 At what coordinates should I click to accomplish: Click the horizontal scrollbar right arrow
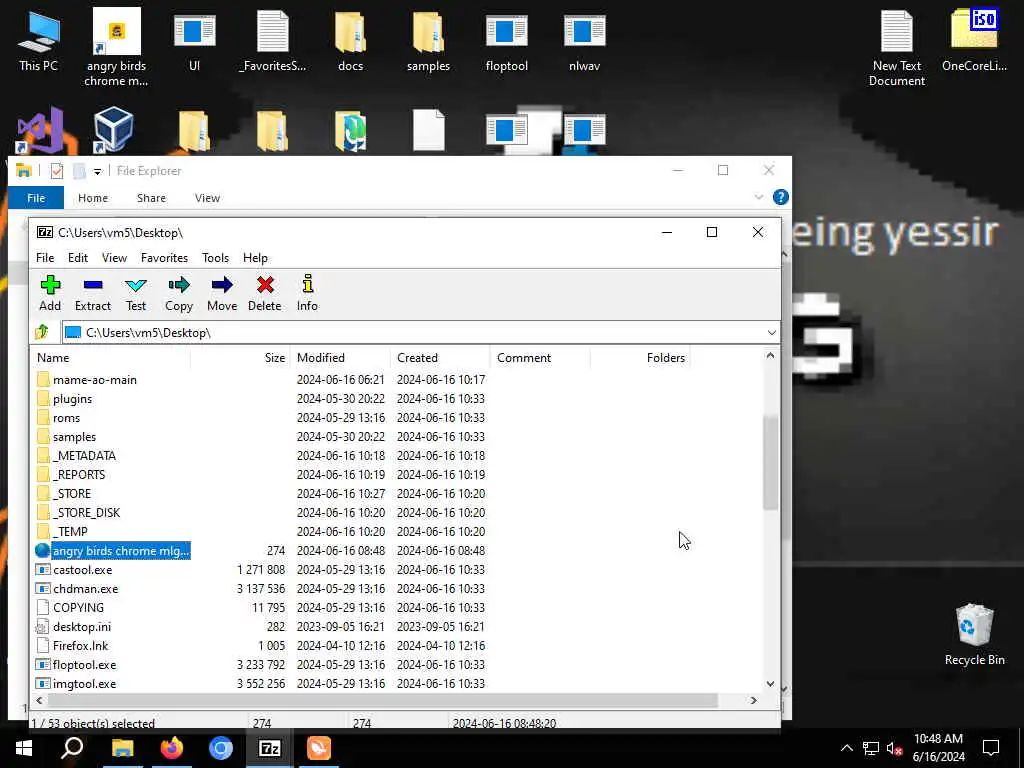pos(754,700)
